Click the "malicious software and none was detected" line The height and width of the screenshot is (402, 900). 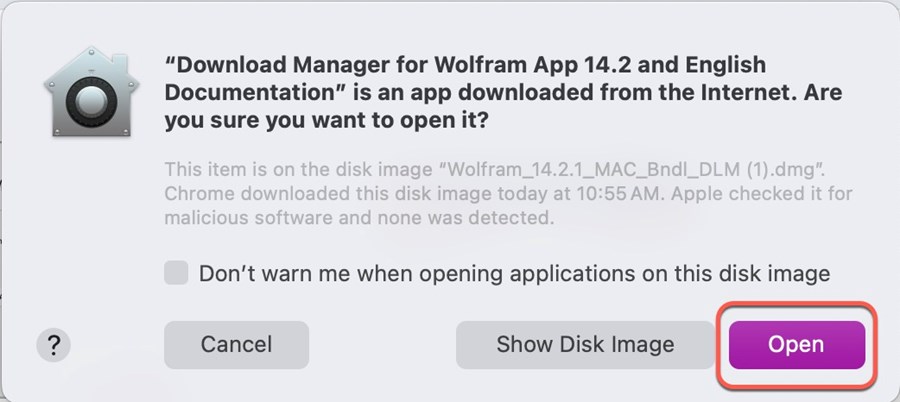coord(359,218)
